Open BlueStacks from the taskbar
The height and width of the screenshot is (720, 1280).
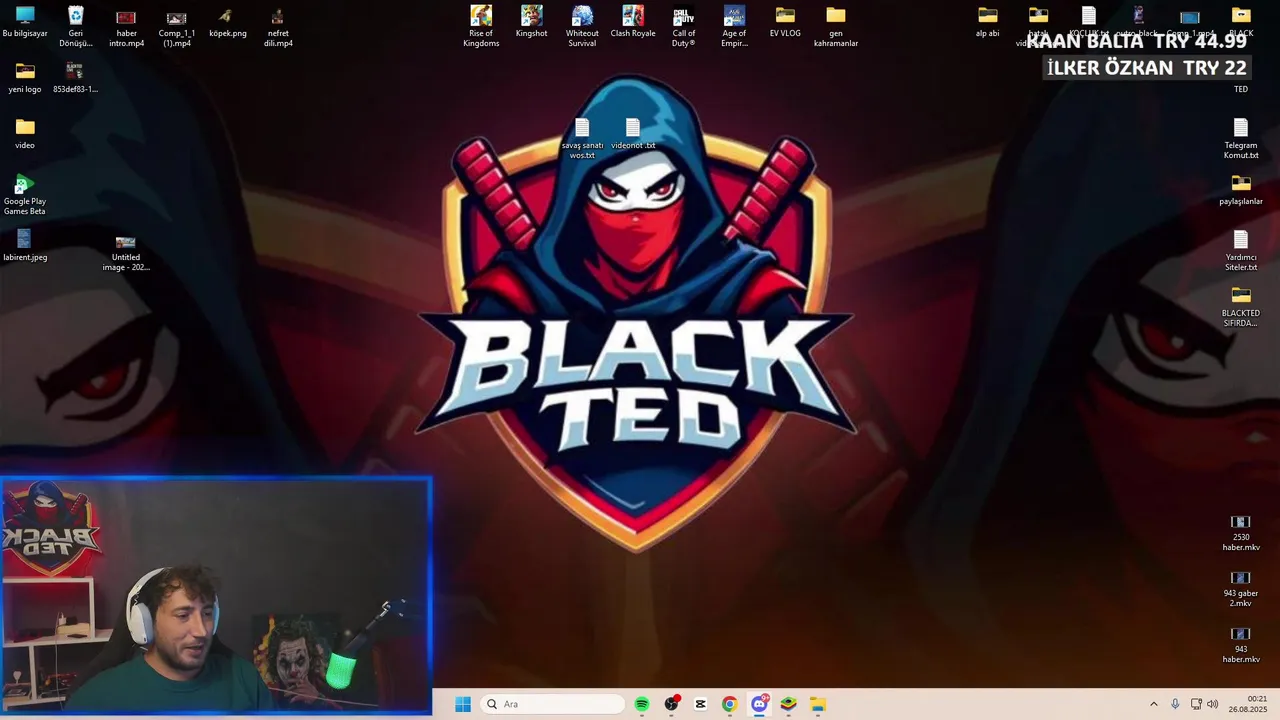coord(788,704)
